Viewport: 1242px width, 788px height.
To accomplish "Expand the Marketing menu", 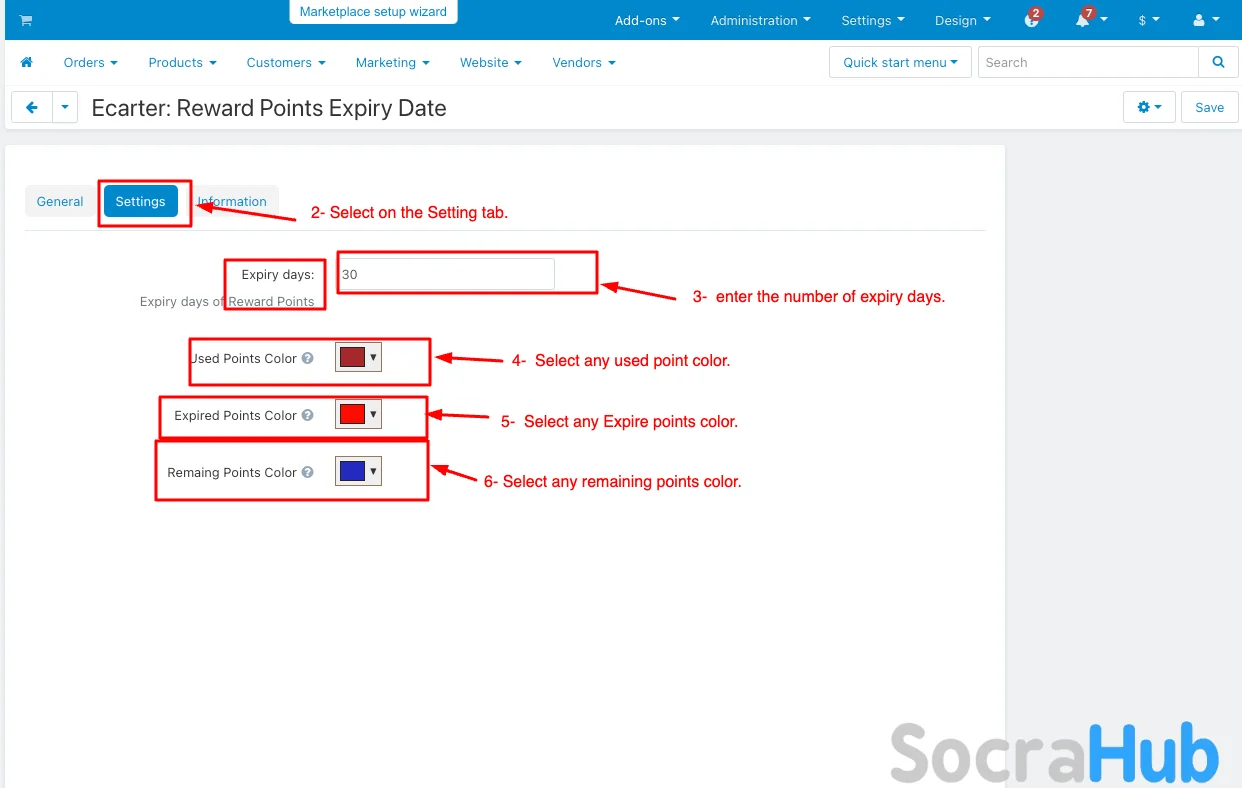I will pos(392,62).
